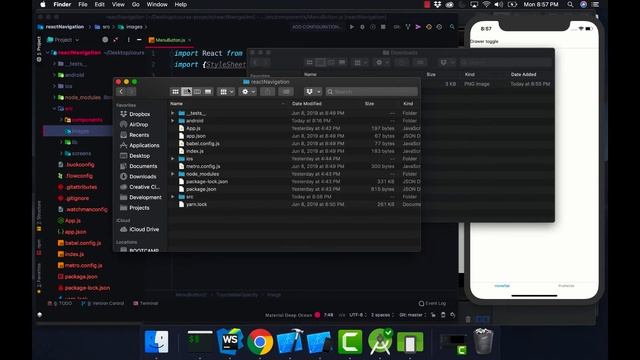Expand the screens folder in WebStorm project tree
The width and height of the screenshot is (640, 360).
61,153
